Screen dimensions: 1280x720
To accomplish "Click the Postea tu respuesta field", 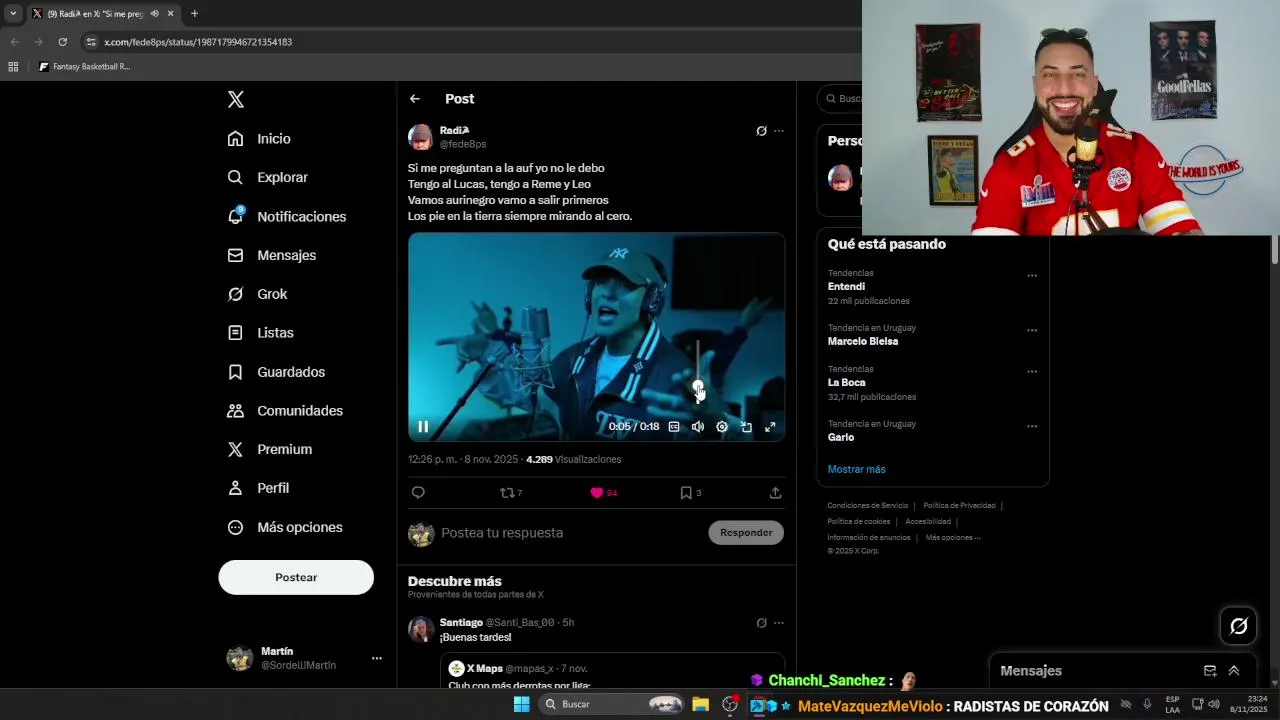I will point(570,533).
